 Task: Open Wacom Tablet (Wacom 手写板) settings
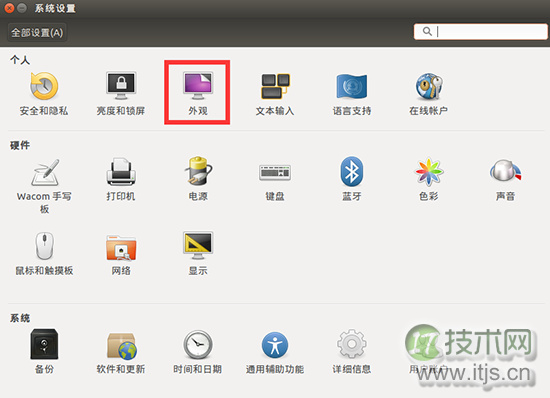point(44,186)
